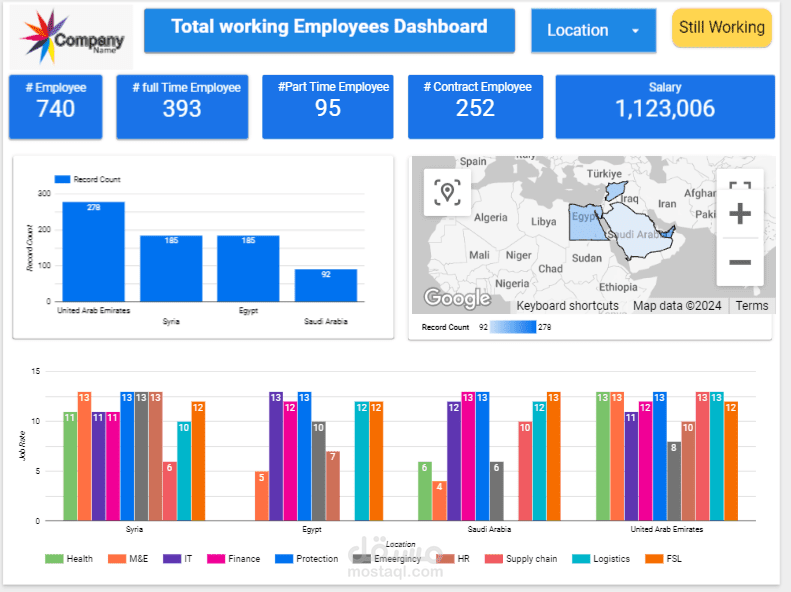Select the # Employee 740 scorecard

[55, 106]
